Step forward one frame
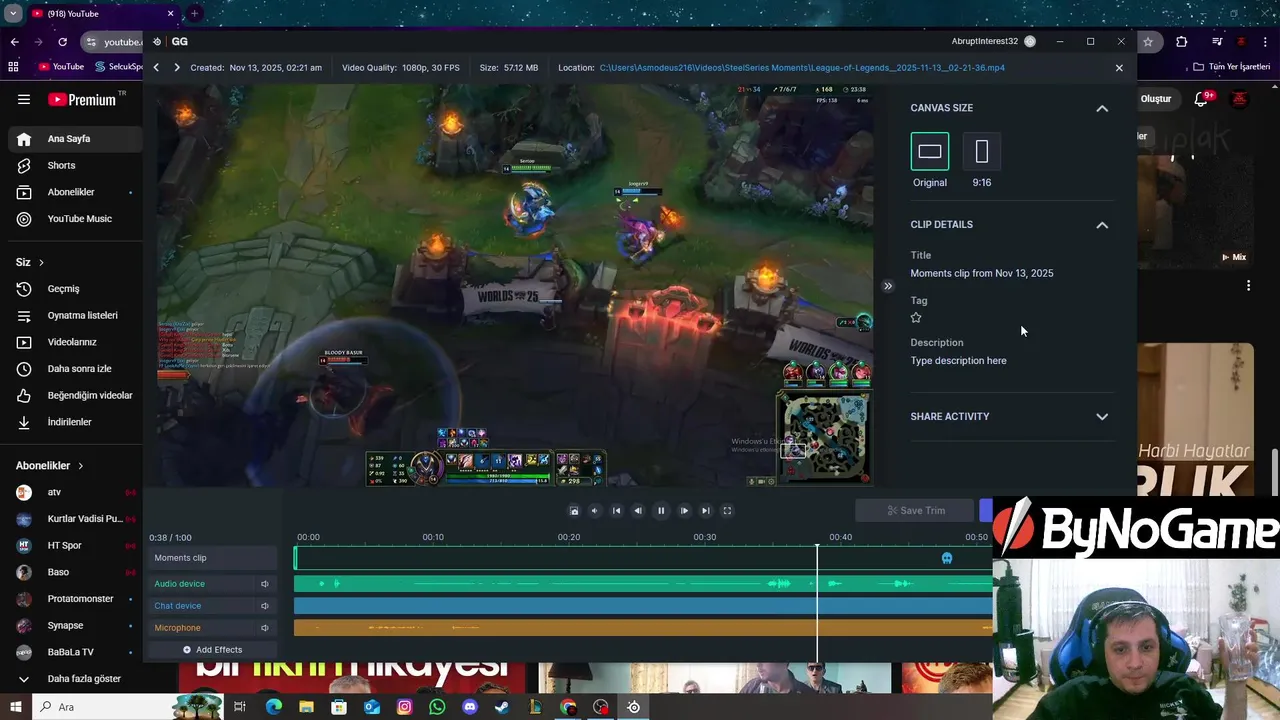Image resolution: width=1280 pixels, height=720 pixels. [684, 511]
